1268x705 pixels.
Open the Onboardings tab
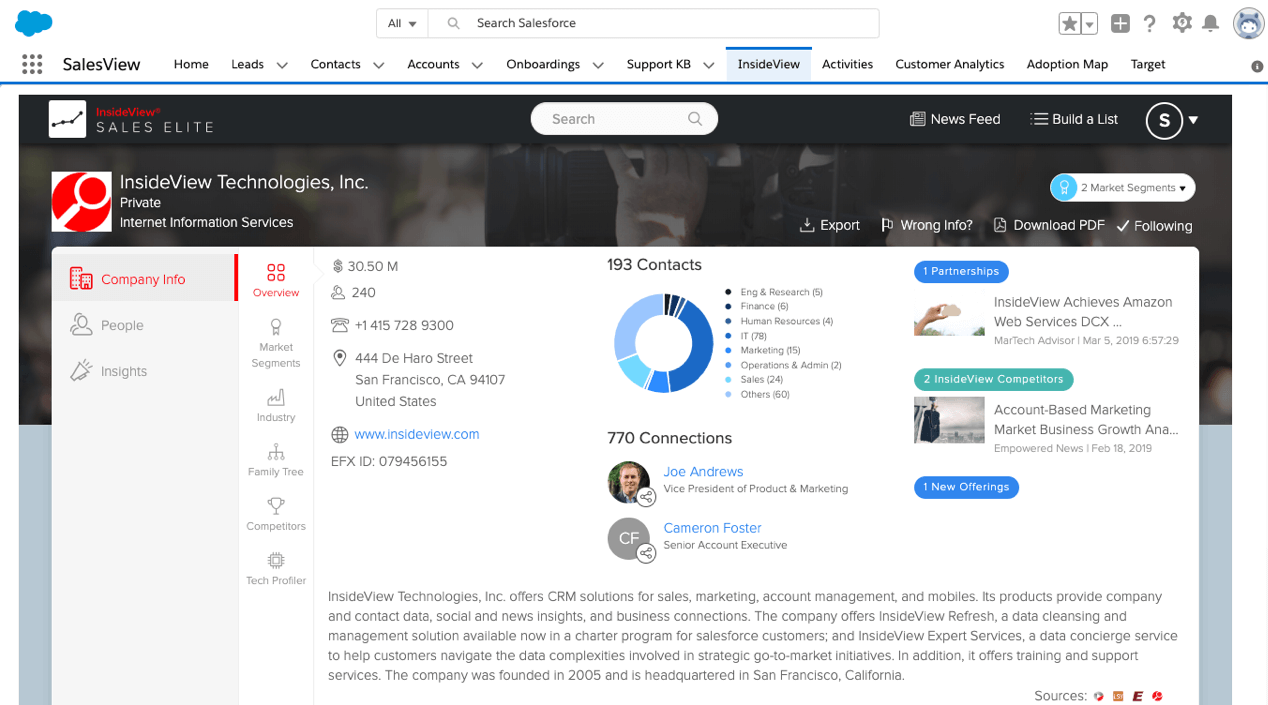(x=543, y=64)
